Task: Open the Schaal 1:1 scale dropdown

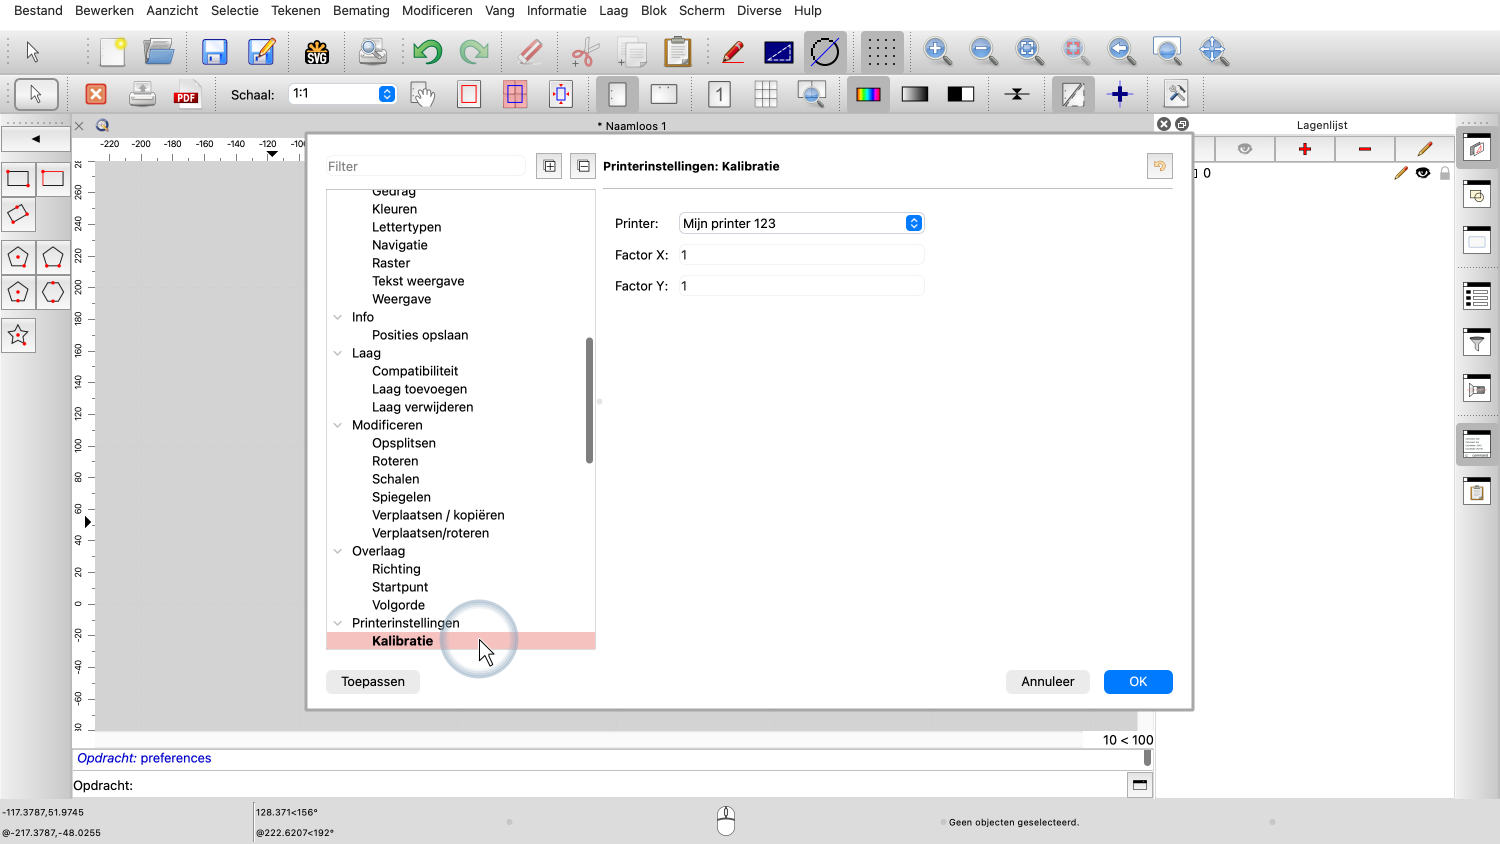Action: (386, 94)
